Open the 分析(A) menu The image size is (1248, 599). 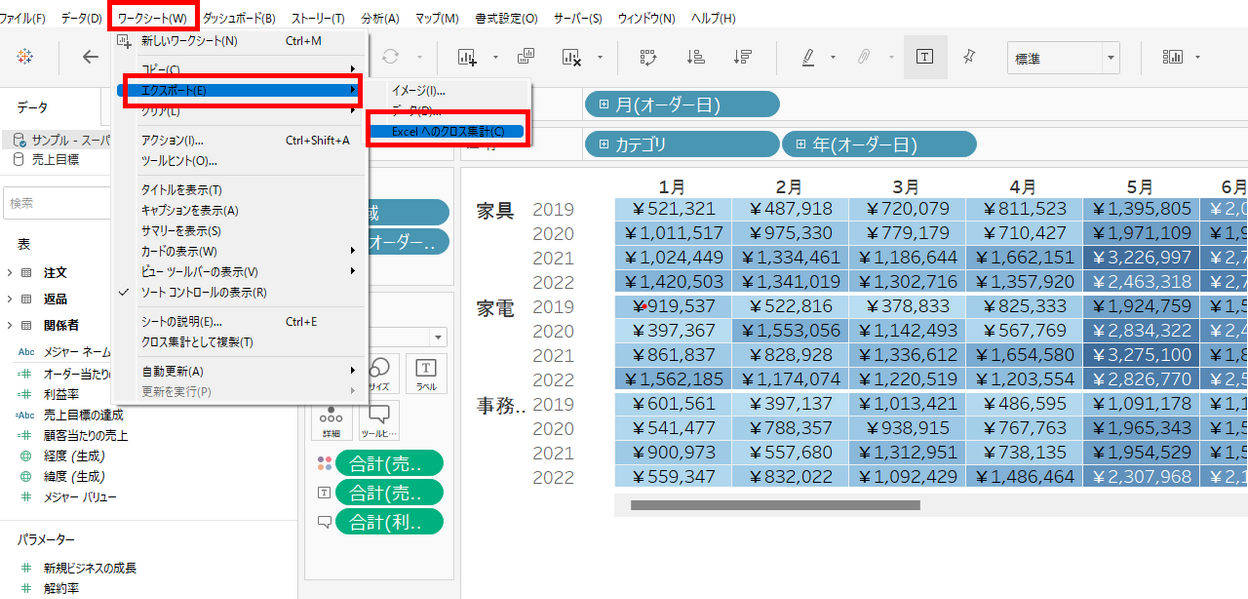pyautogui.click(x=380, y=19)
